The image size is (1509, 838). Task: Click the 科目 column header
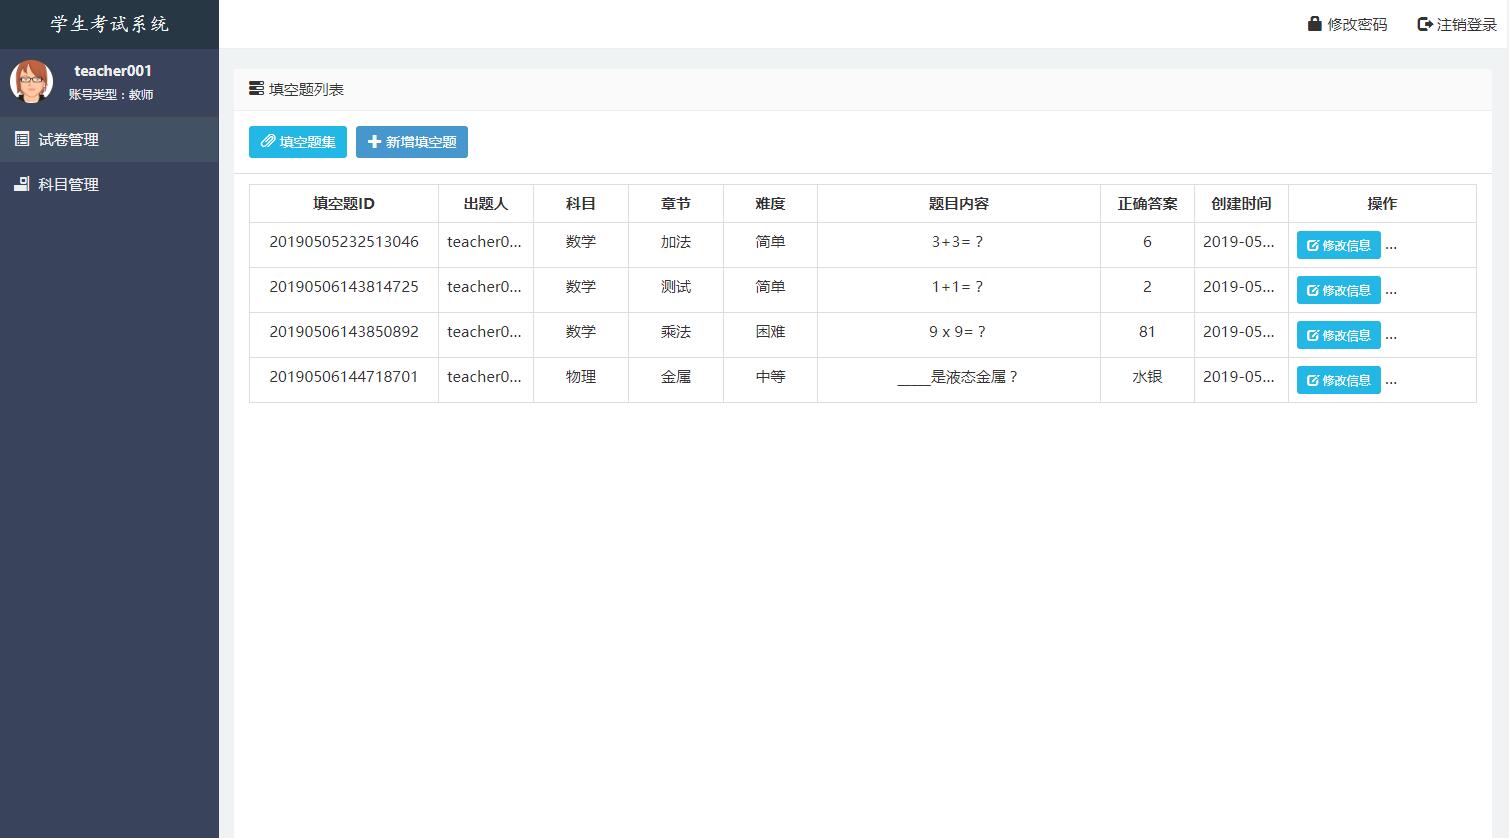[x=581, y=203]
